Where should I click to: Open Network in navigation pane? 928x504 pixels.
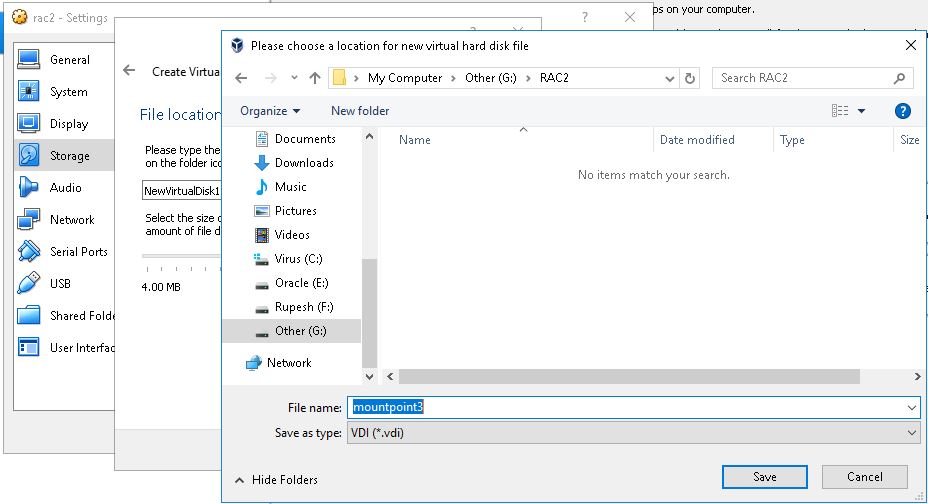279,363
